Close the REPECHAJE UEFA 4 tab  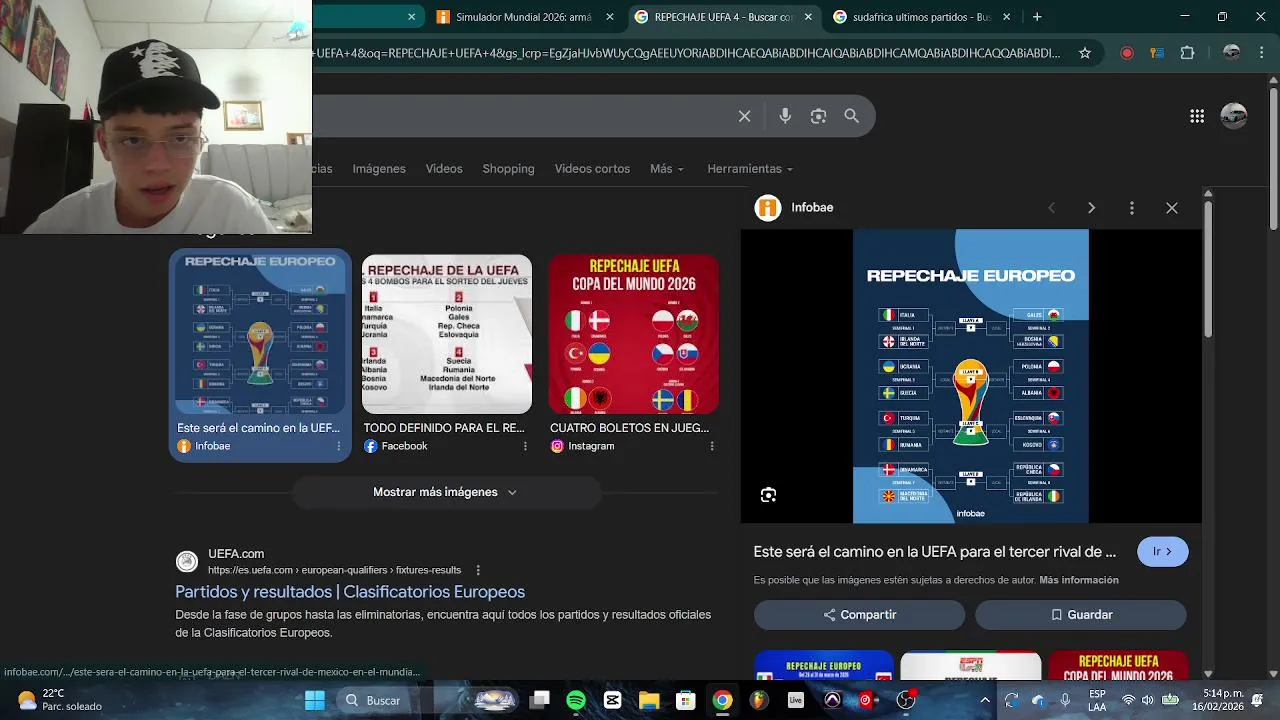click(808, 17)
